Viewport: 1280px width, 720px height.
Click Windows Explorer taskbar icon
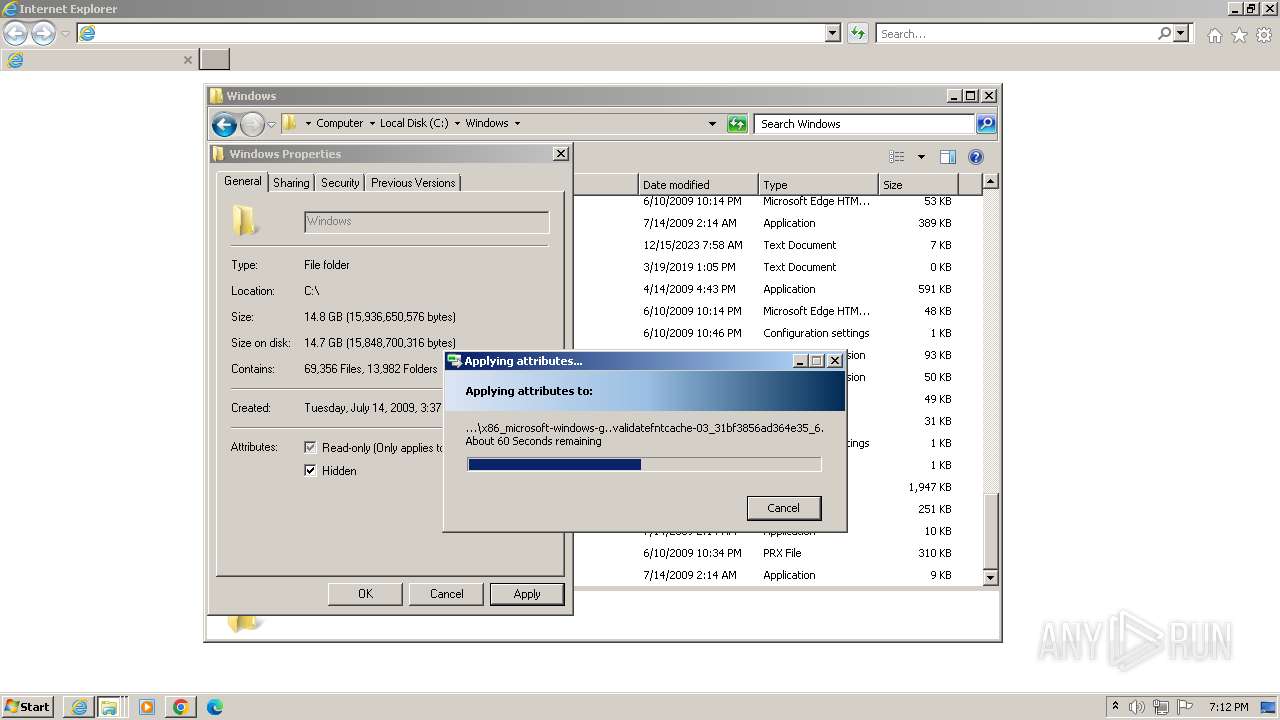(x=108, y=707)
